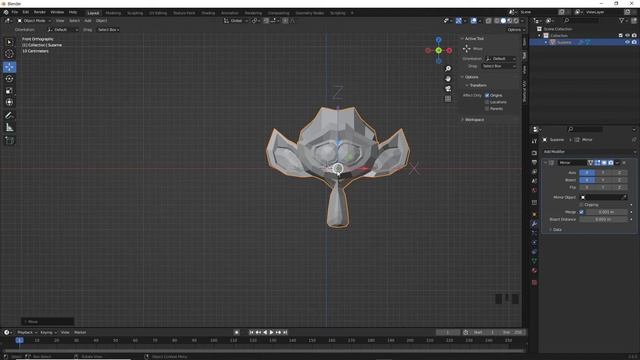Toggle Flip Z button in Mirror modifier
Screen dimensions: 640x360
(x=619, y=187)
